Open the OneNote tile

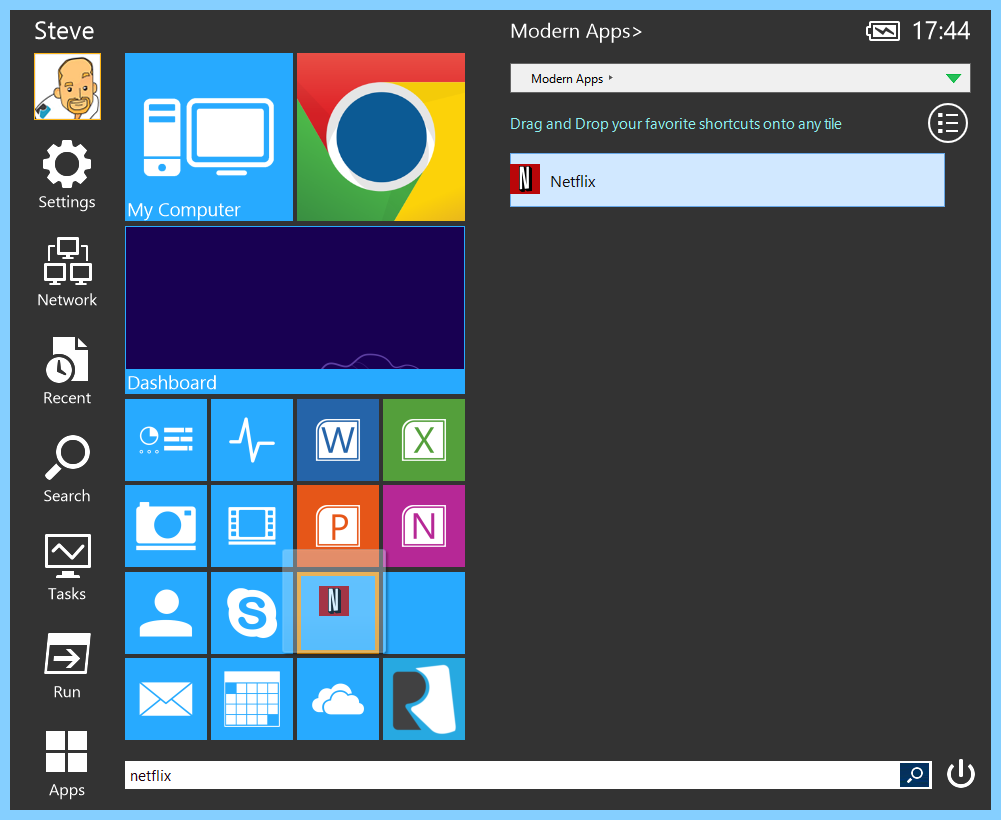(x=424, y=526)
